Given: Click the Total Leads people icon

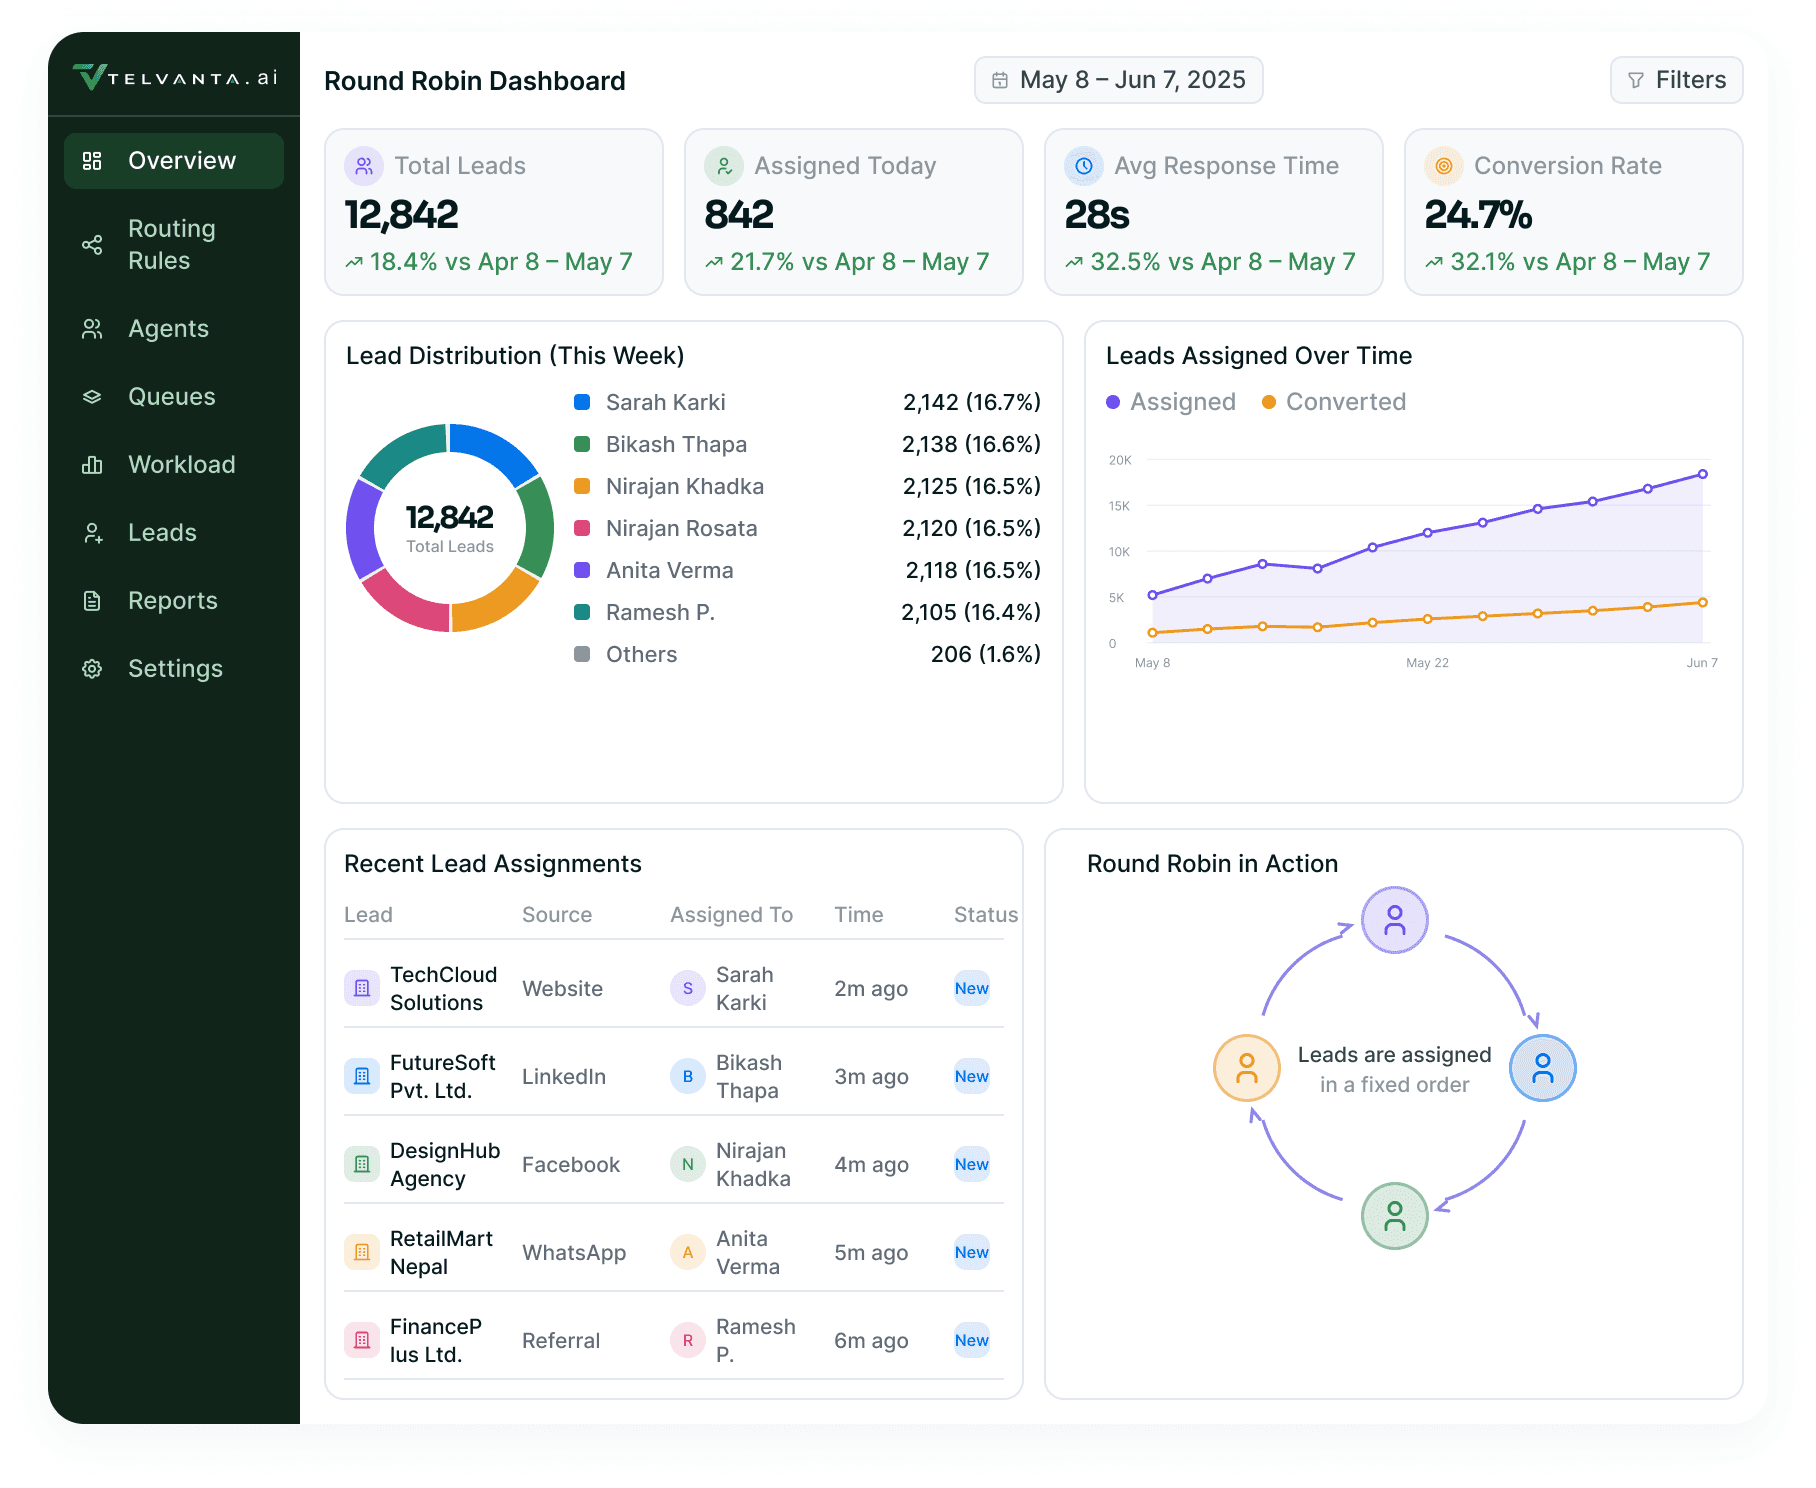Looking at the screenshot, I should pyautogui.click(x=364, y=166).
